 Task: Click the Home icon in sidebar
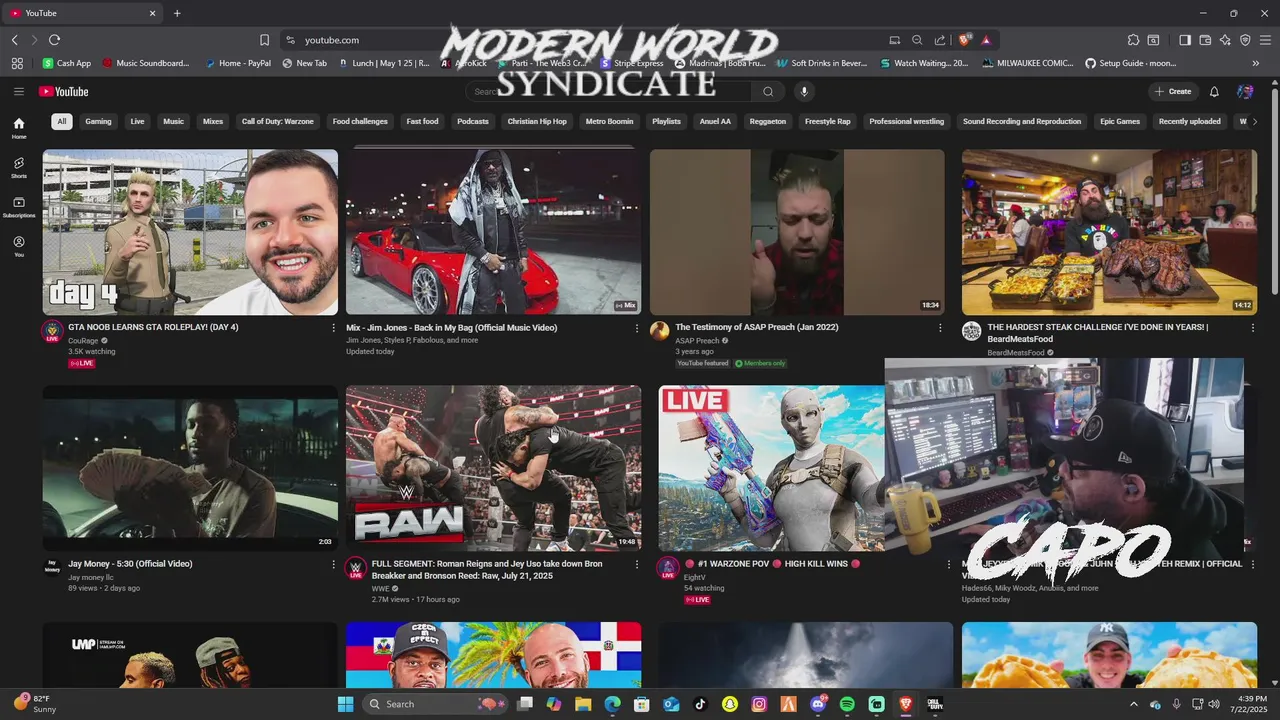pyautogui.click(x=19, y=128)
